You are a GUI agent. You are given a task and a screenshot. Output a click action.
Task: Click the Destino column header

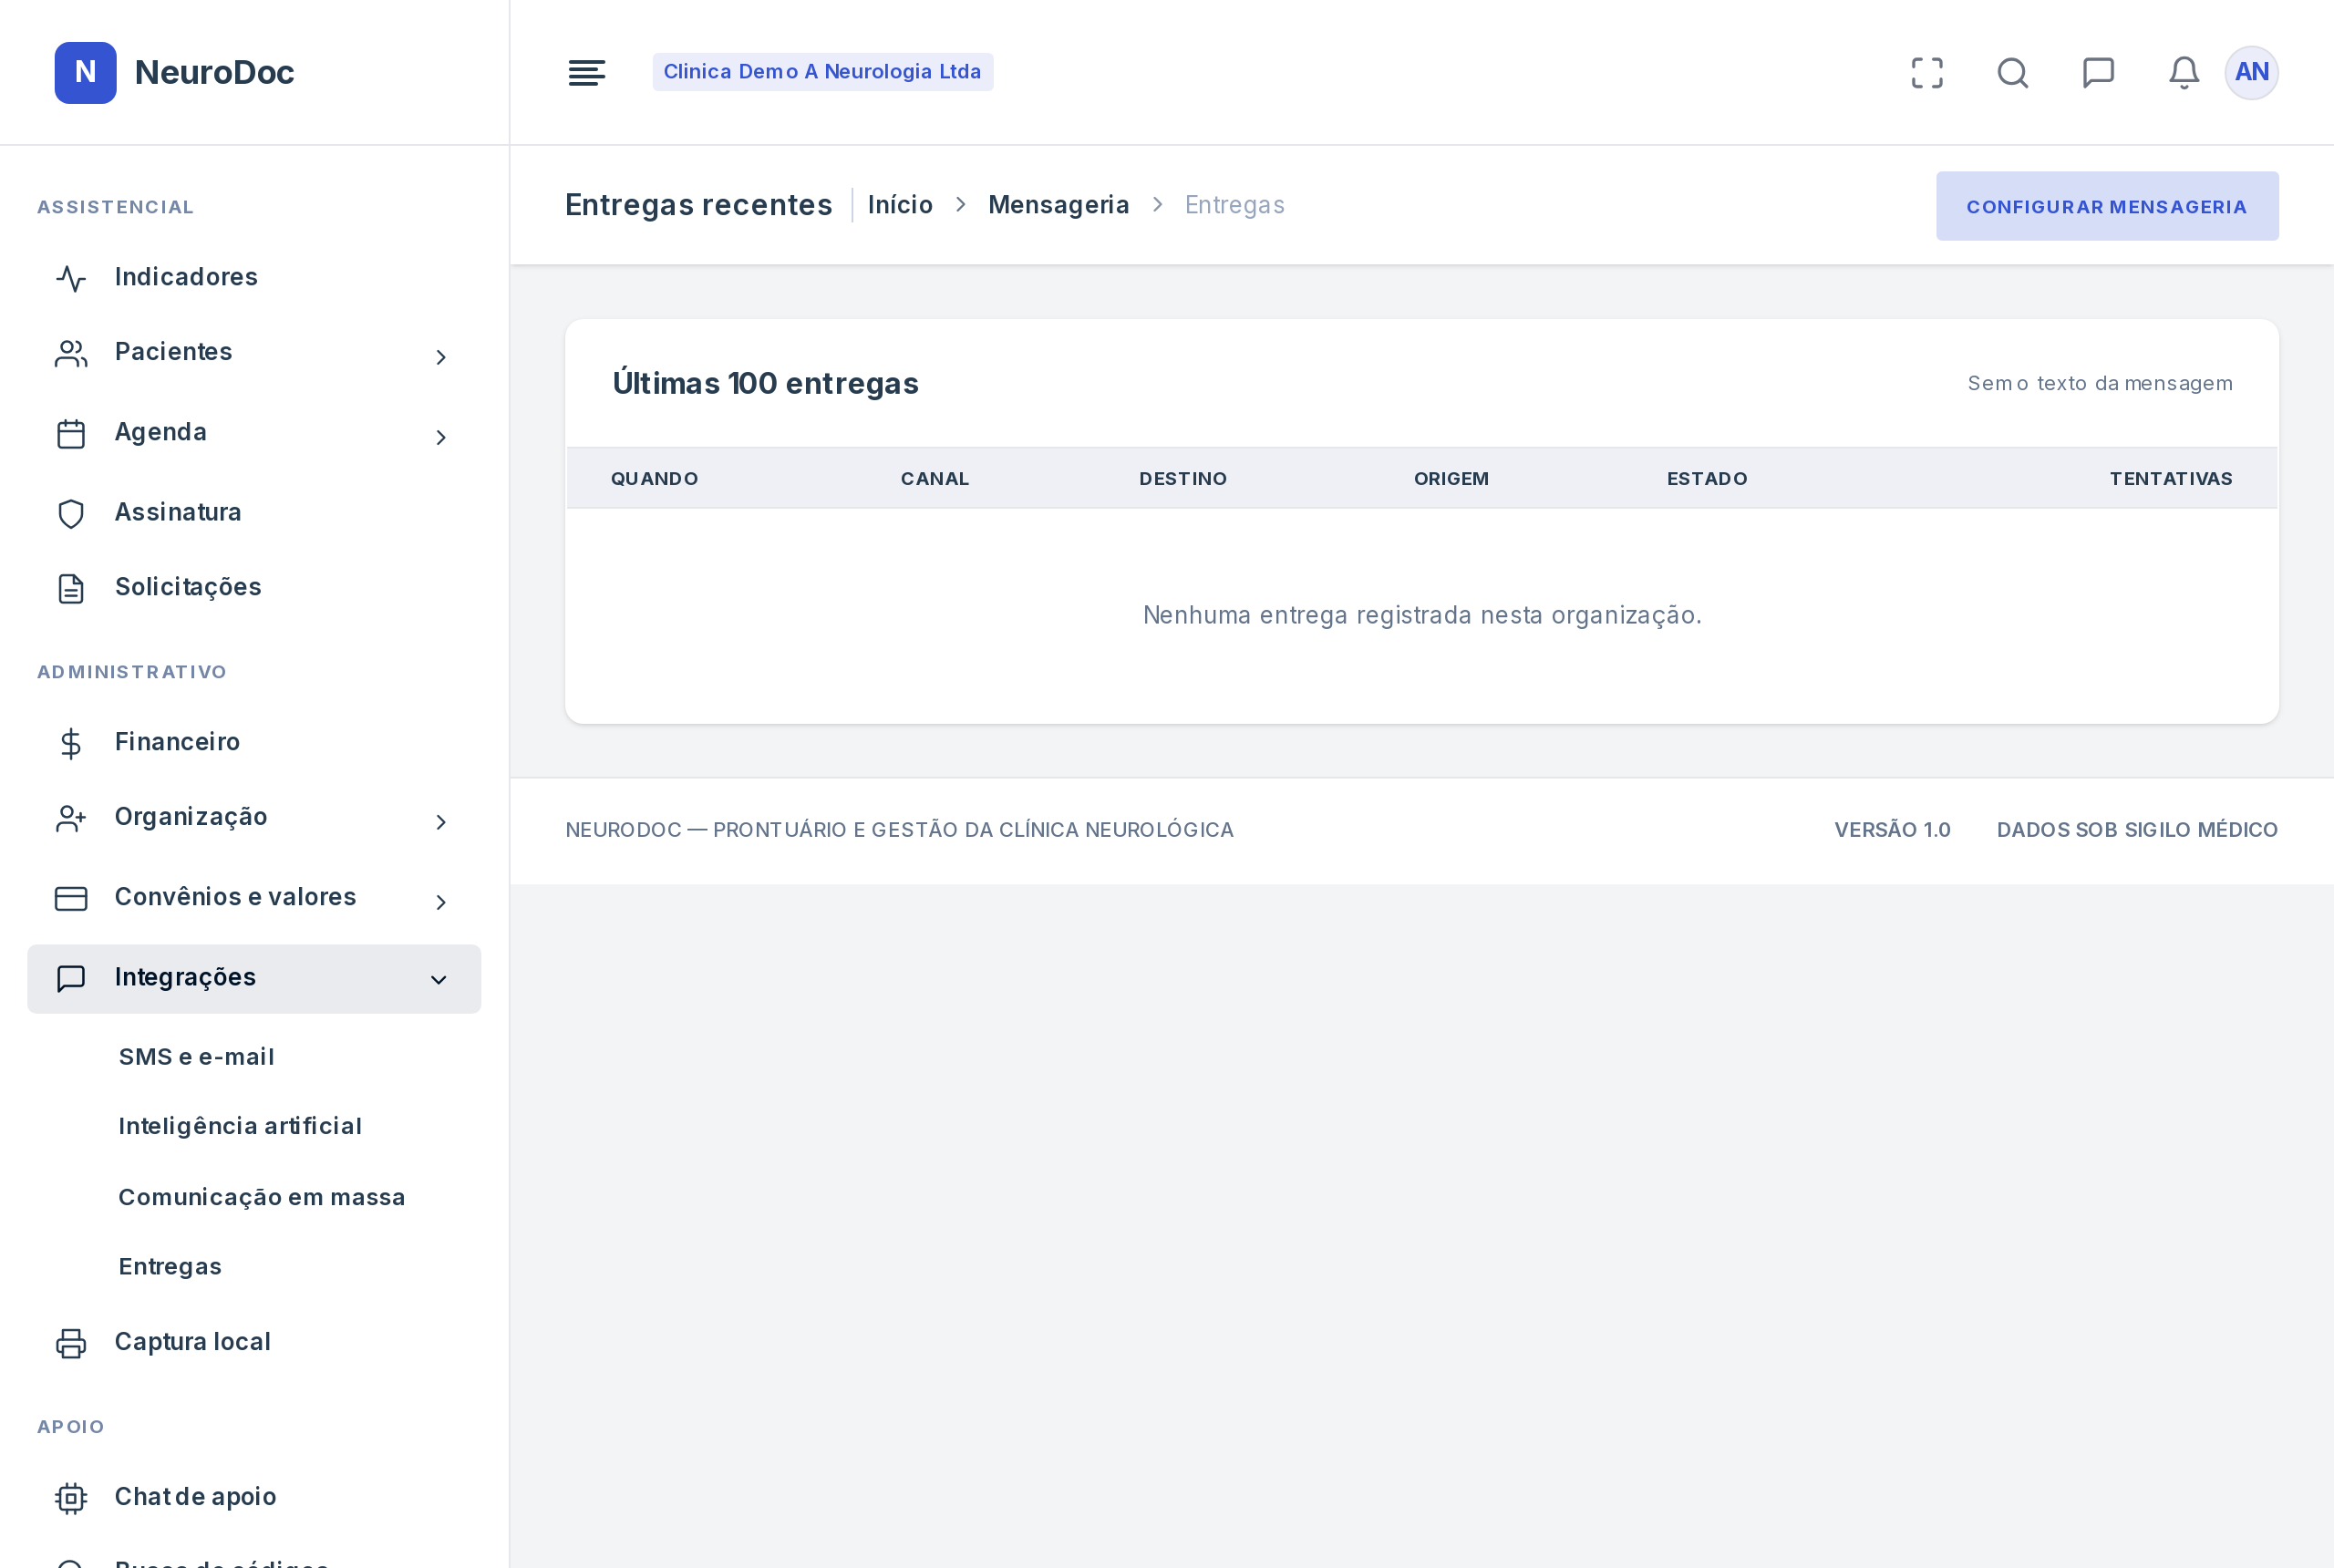pyautogui.click(x=1182, y=478)
